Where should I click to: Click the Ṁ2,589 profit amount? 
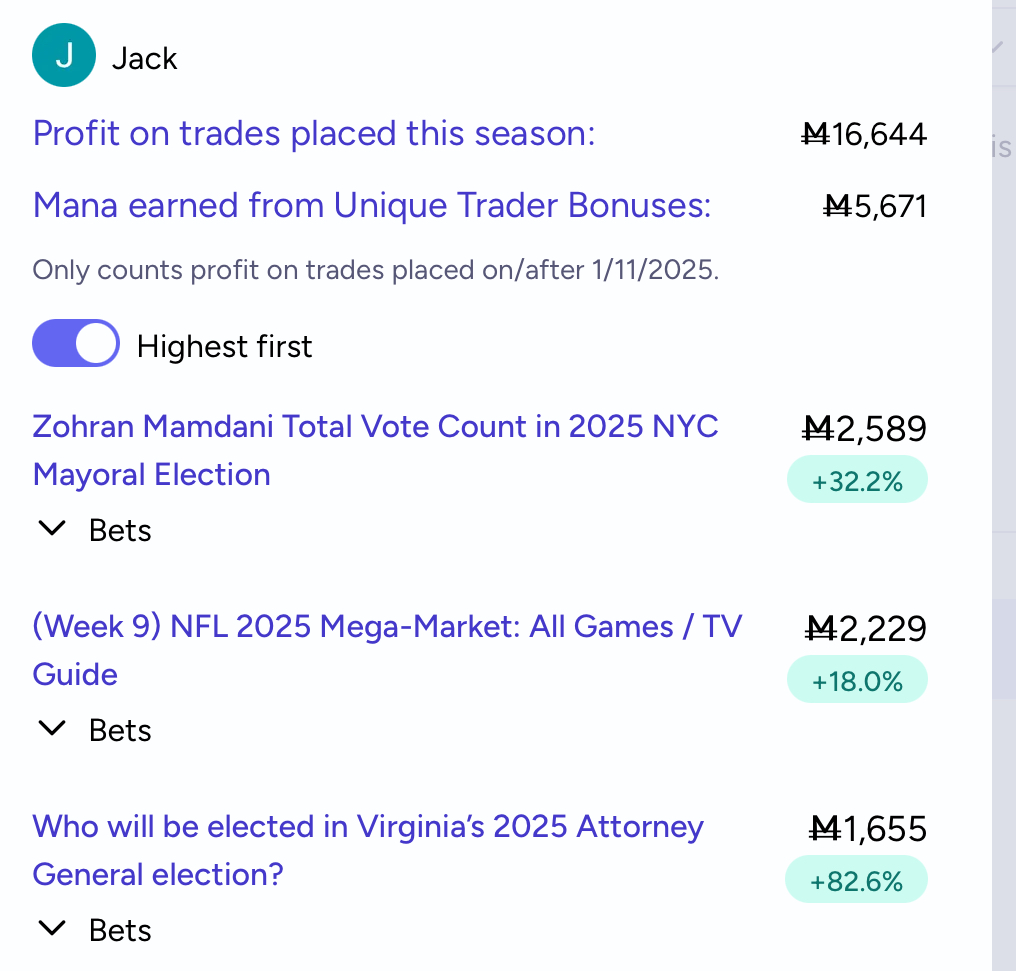point(865,429)
